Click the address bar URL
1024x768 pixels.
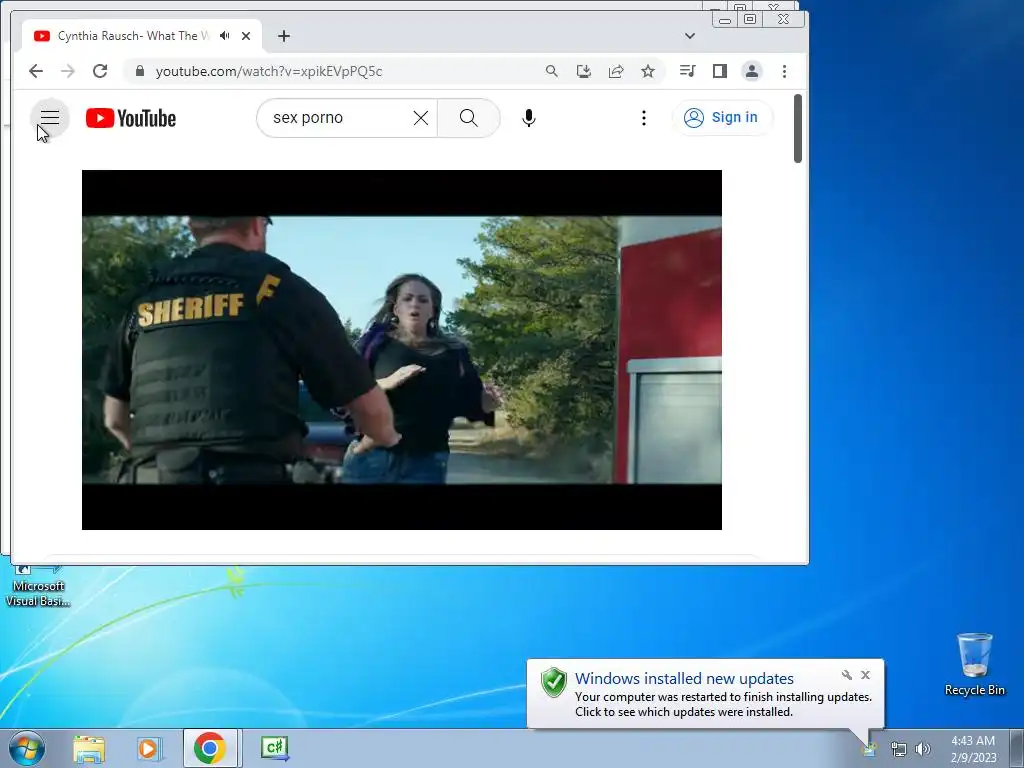tap(269, 71)
